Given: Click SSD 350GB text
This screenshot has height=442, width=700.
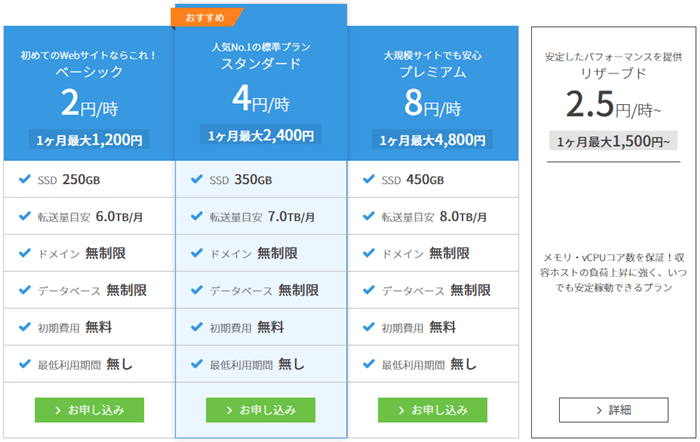Looking at the screenshot, I should point(241,179).
